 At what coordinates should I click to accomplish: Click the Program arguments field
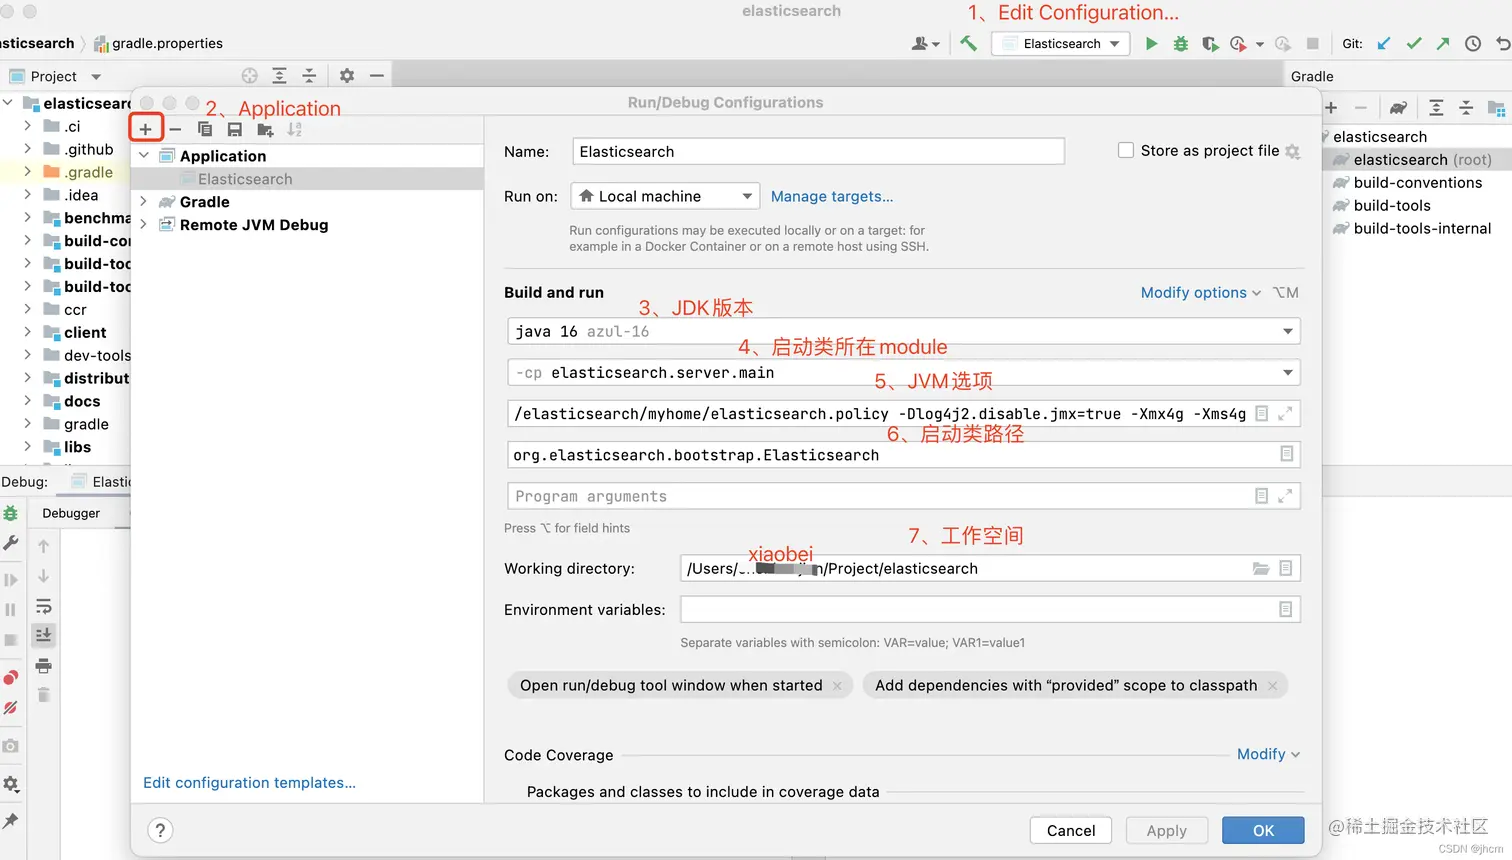[904, 496]
